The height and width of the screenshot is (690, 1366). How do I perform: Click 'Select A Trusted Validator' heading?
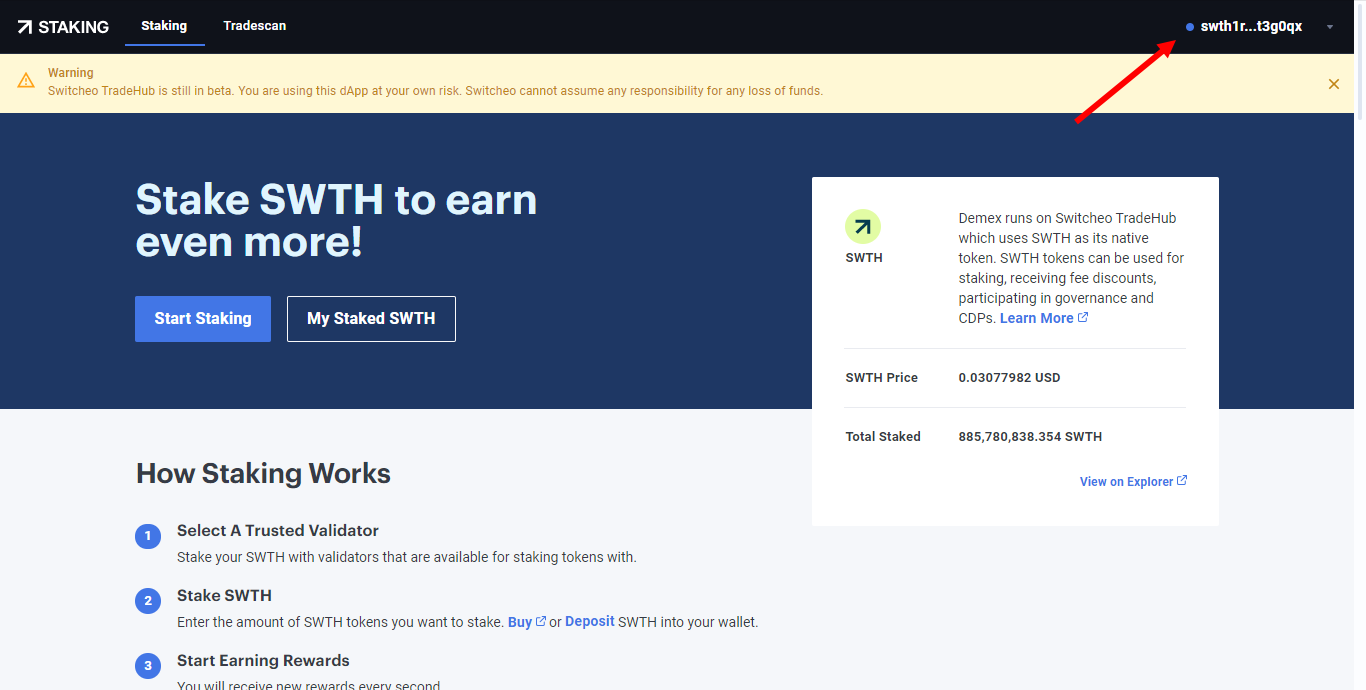(x=278, y=531)
